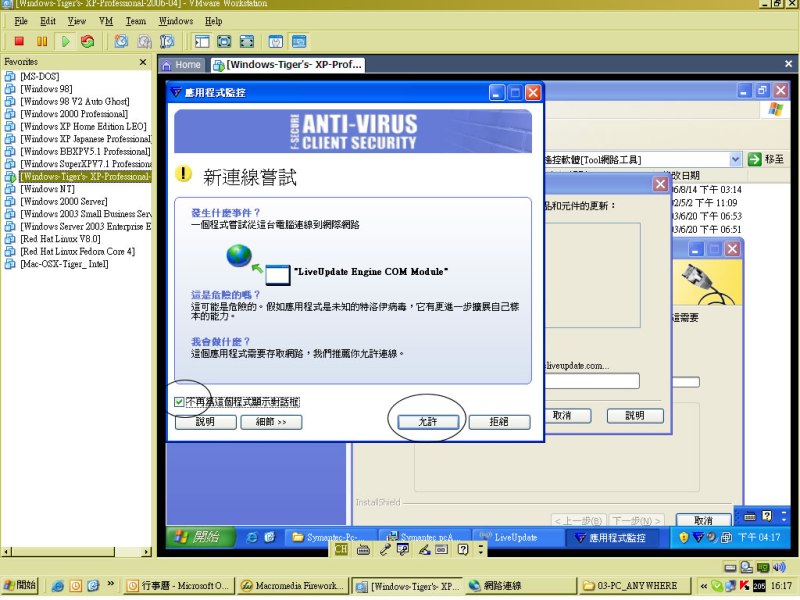Expand host quick launch overflow chevron
Screen dimensions: 800x600
pyautogui.click(x=111, y=584)
